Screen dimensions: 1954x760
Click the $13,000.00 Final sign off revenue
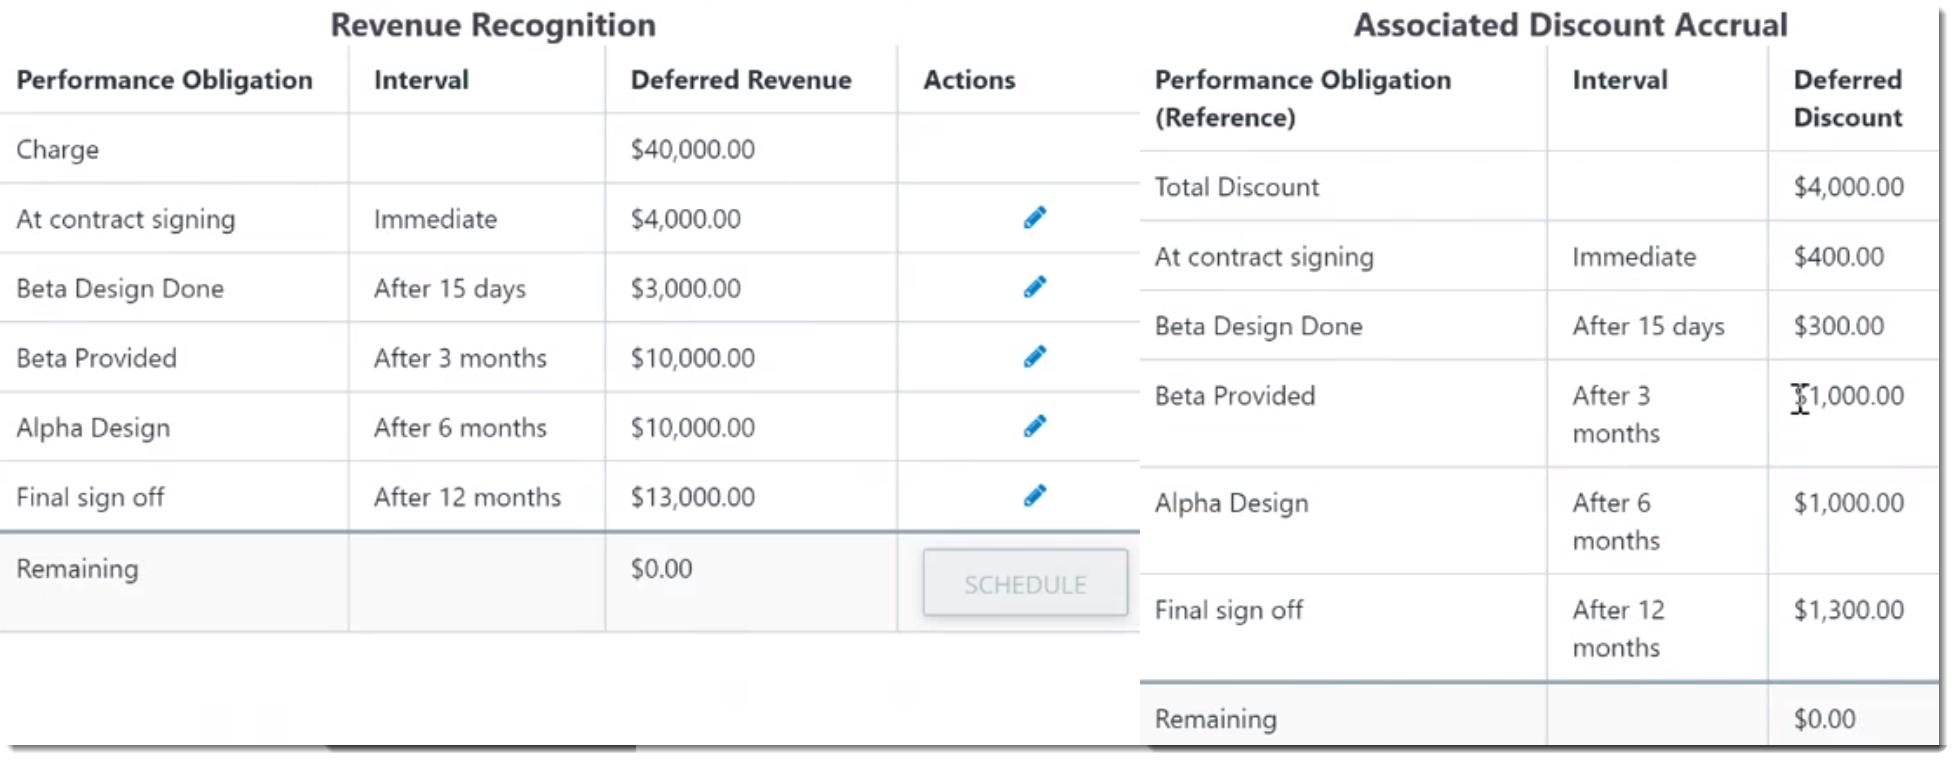692,497
